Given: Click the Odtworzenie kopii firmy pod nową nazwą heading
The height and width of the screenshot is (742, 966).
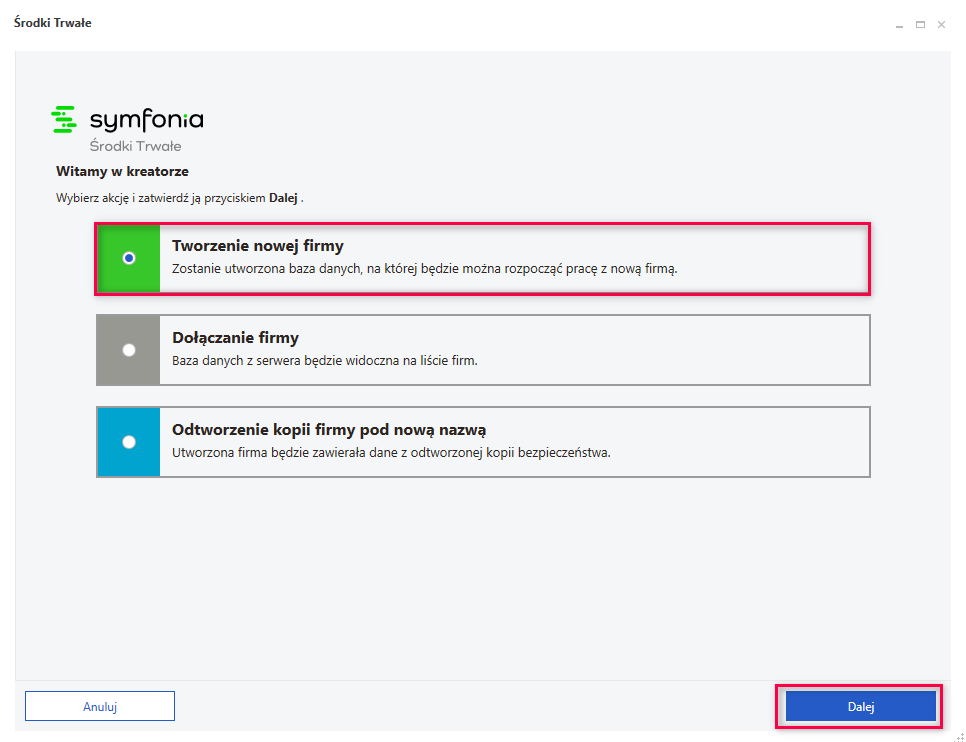Looking at the screenshot, I should tap(329, 430).
